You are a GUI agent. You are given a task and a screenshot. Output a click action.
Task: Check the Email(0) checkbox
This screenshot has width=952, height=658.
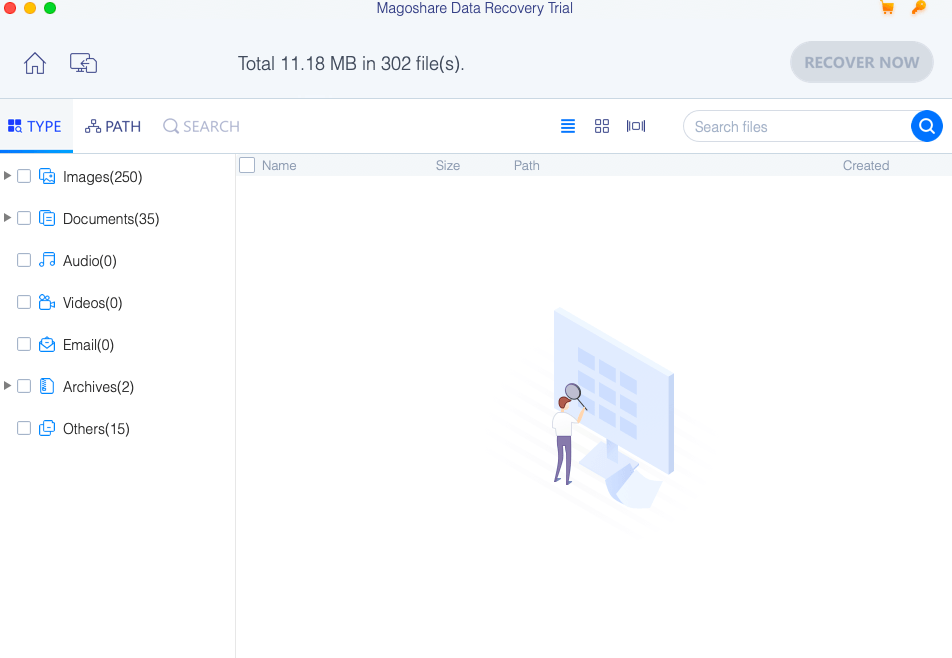pyautogui.click(x=24, y=344)
